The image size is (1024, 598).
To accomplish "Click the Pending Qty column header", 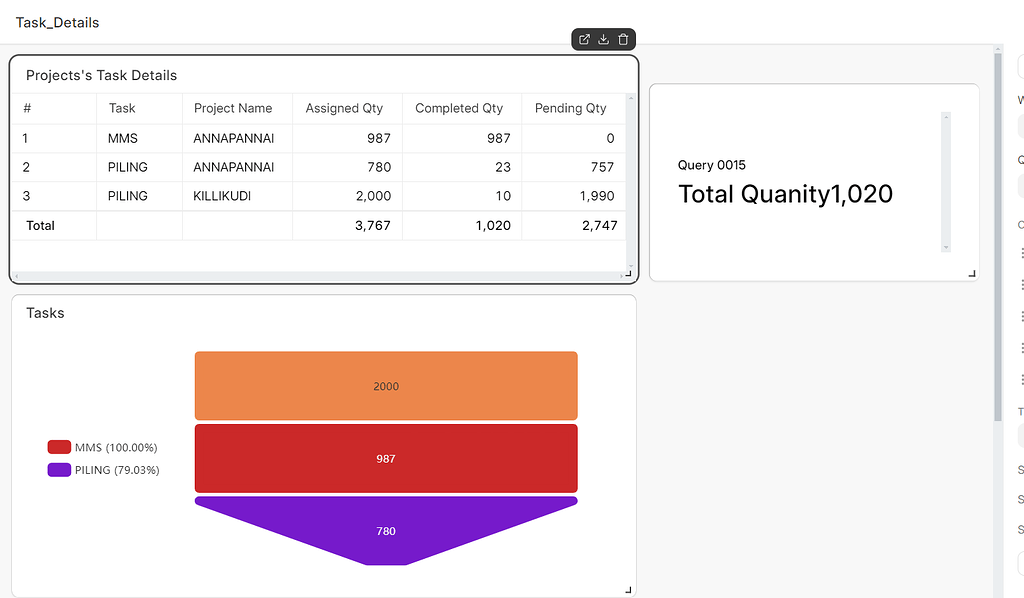I will click(x=571, y=108).
